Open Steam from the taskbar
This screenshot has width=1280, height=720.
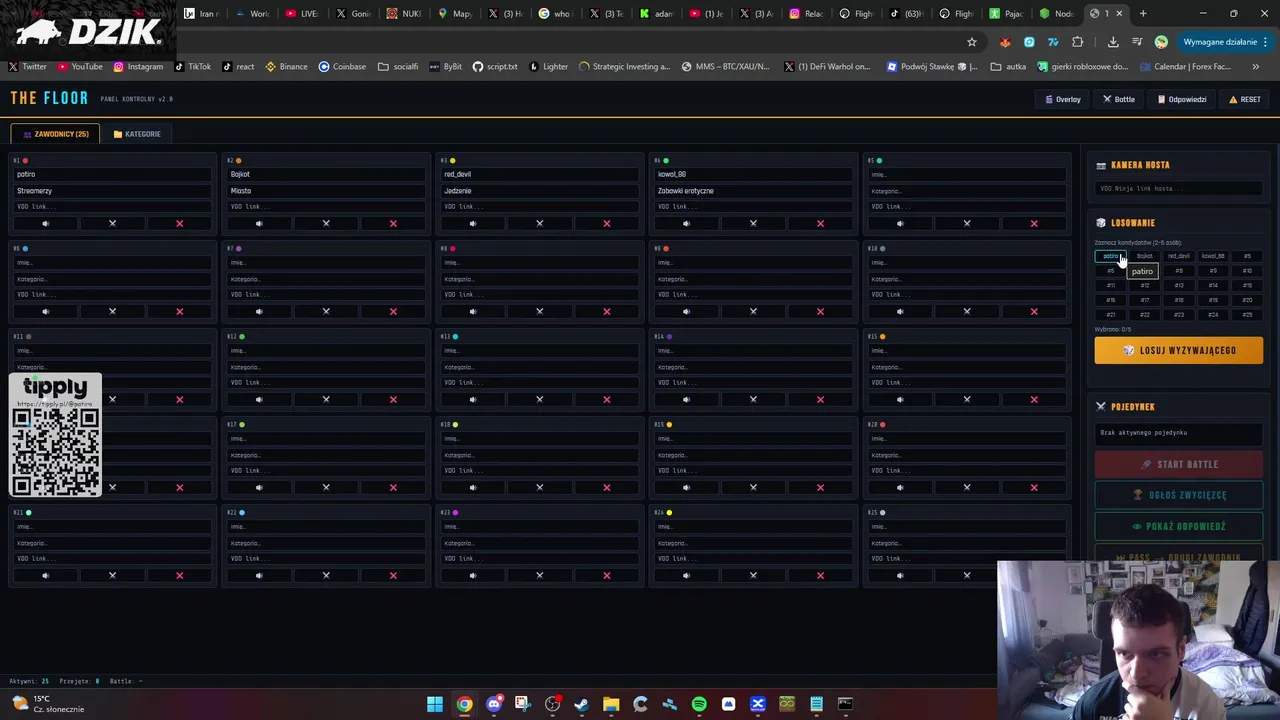[x=582, y=704]
